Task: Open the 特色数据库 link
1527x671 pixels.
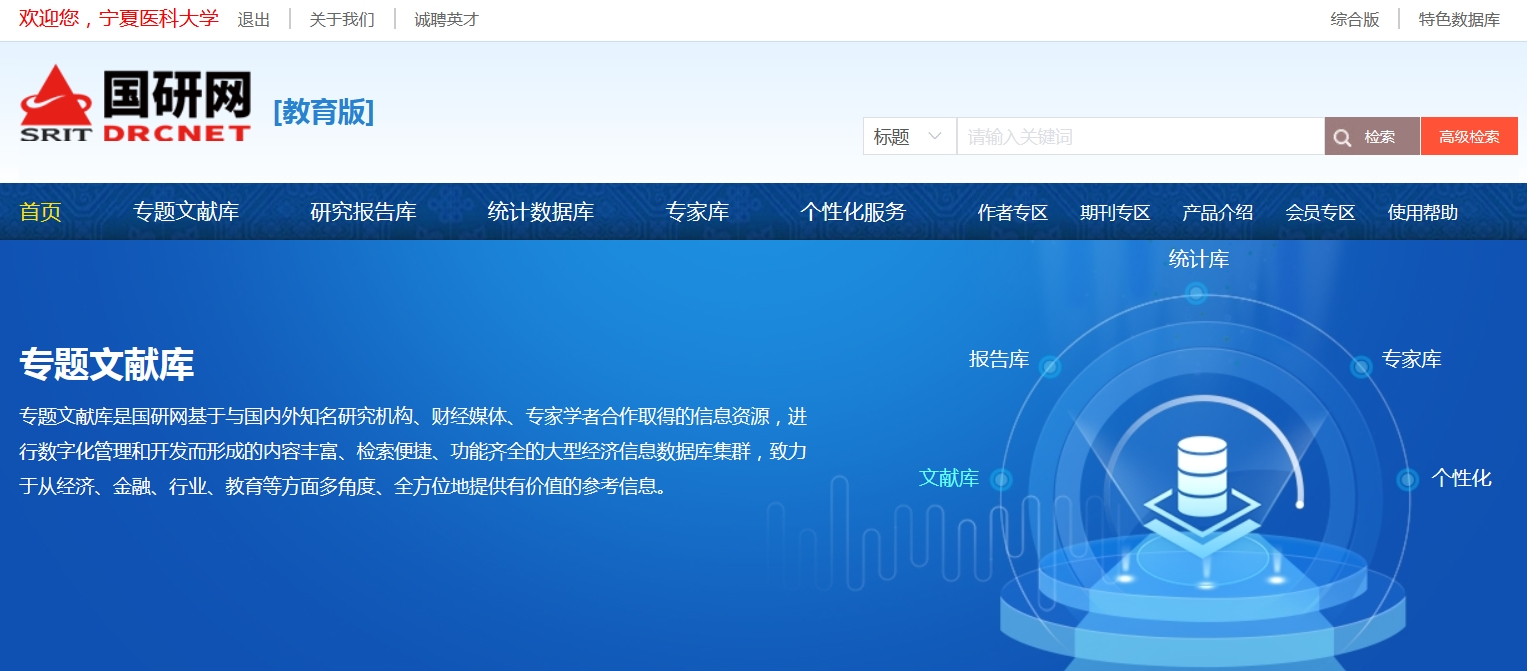Action: pyautogui.click(x=1459, y=20)
